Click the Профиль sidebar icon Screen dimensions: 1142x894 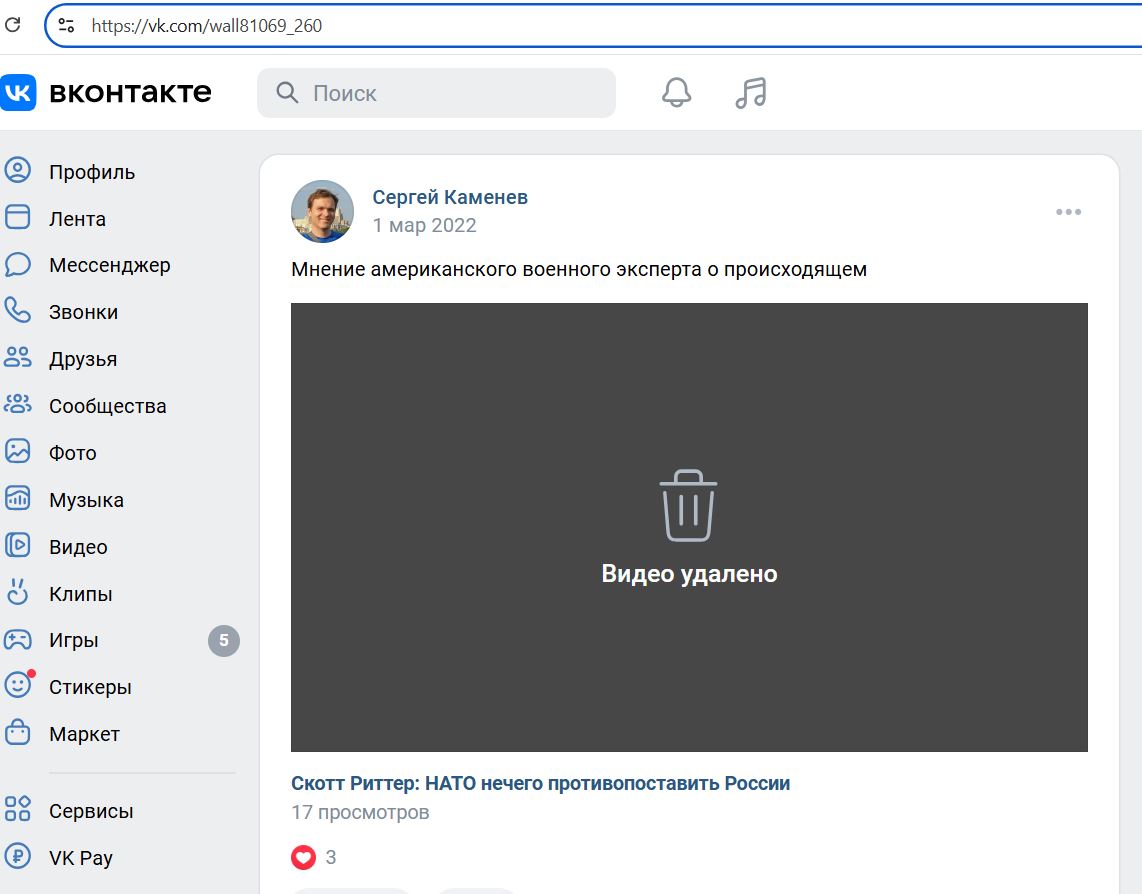(x=17, y=170)
